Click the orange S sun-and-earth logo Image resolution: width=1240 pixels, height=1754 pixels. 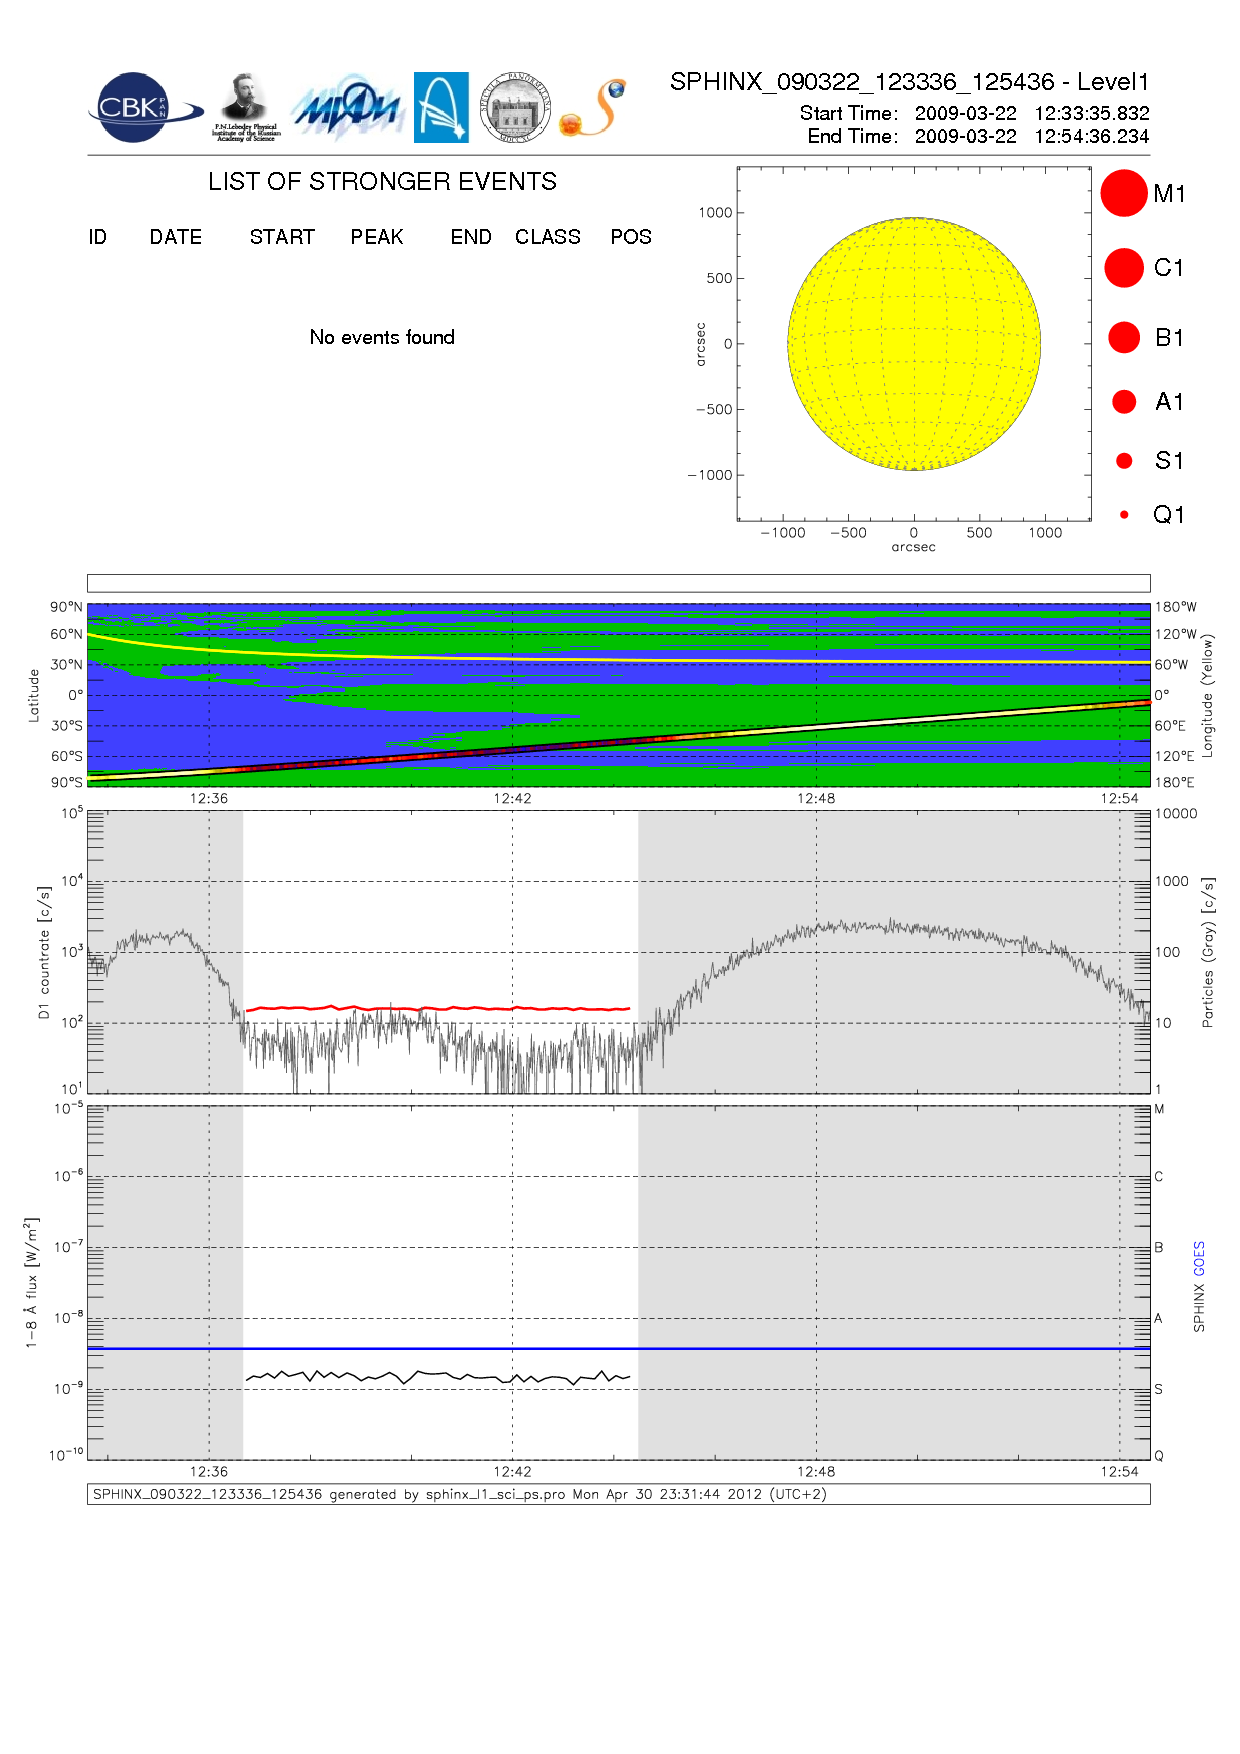pos(594,108)
